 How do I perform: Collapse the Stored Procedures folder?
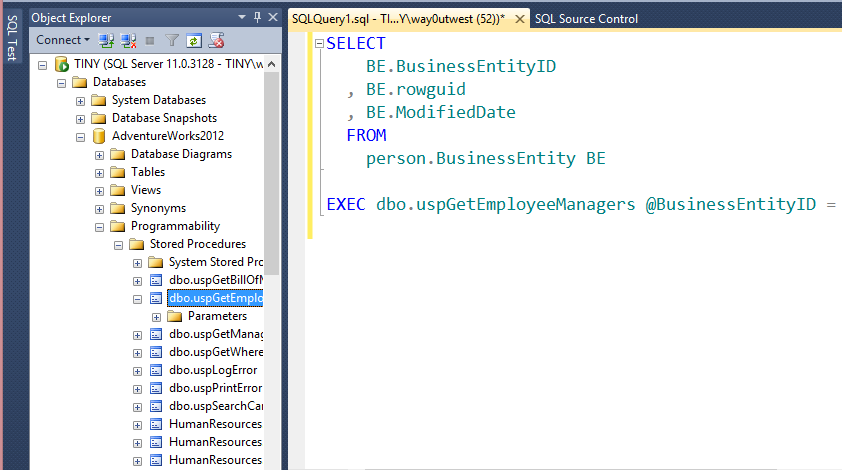click(119, 245)
